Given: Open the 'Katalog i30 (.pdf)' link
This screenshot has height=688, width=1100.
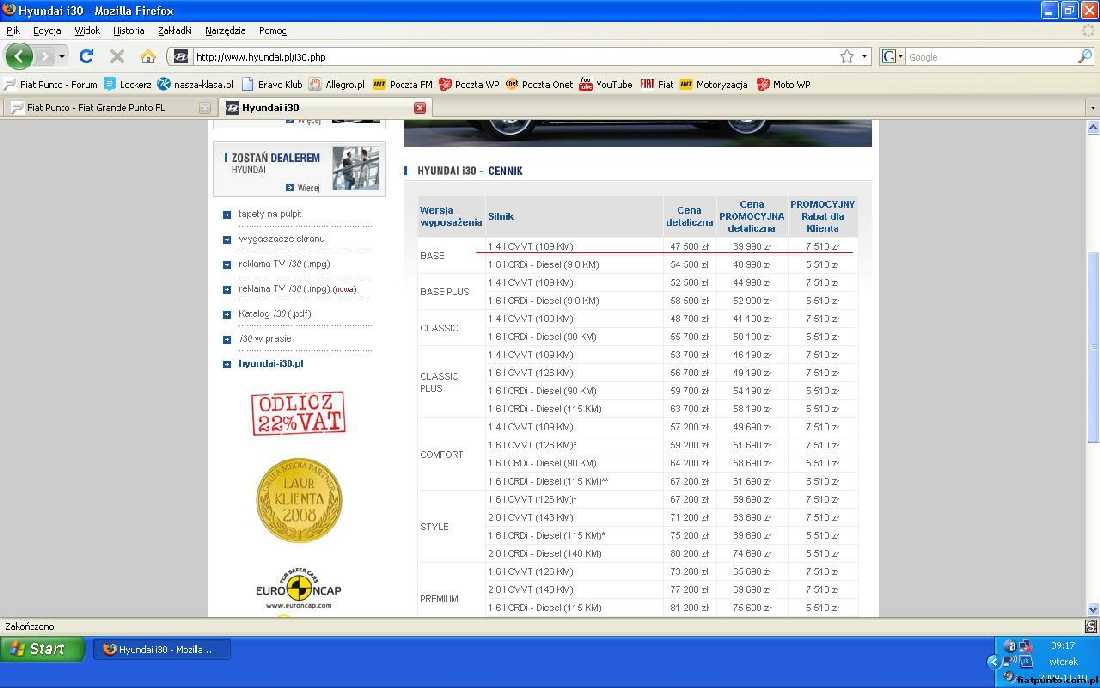Looking at the screenshot, I should [x=275, y=314].
